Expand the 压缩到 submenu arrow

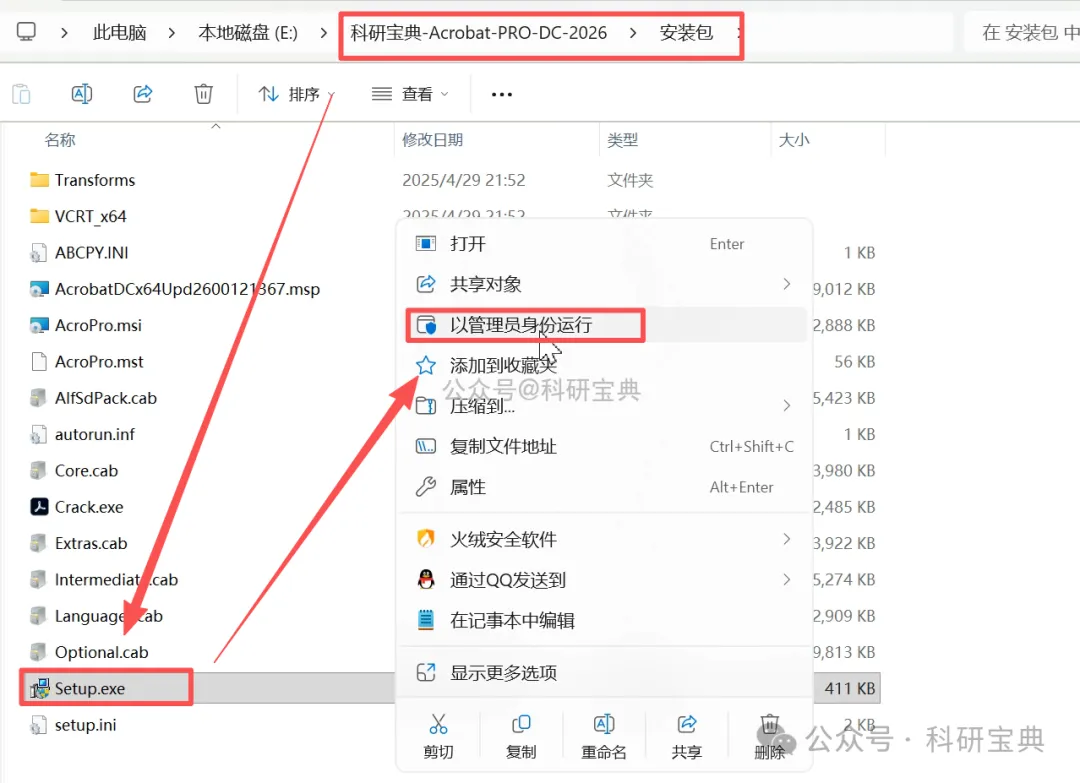tap(787, 406)
